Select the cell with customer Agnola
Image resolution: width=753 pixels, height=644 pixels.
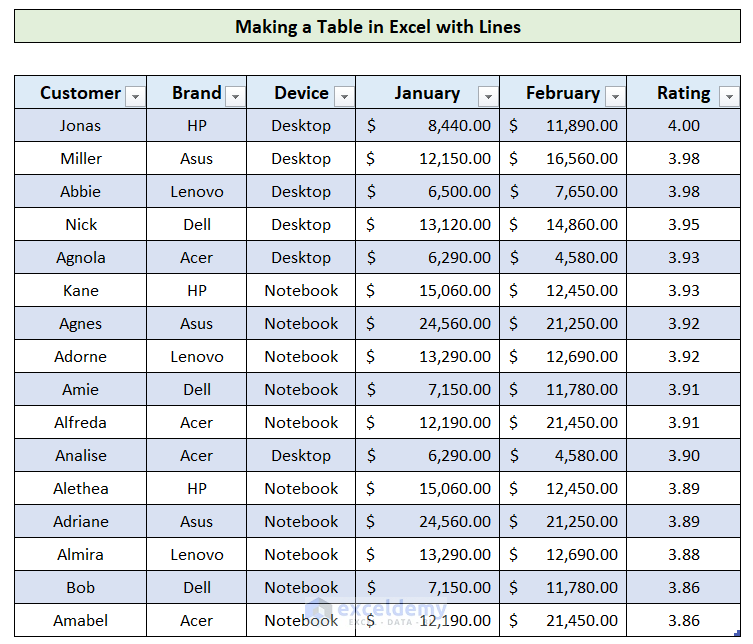coord(80,257)
